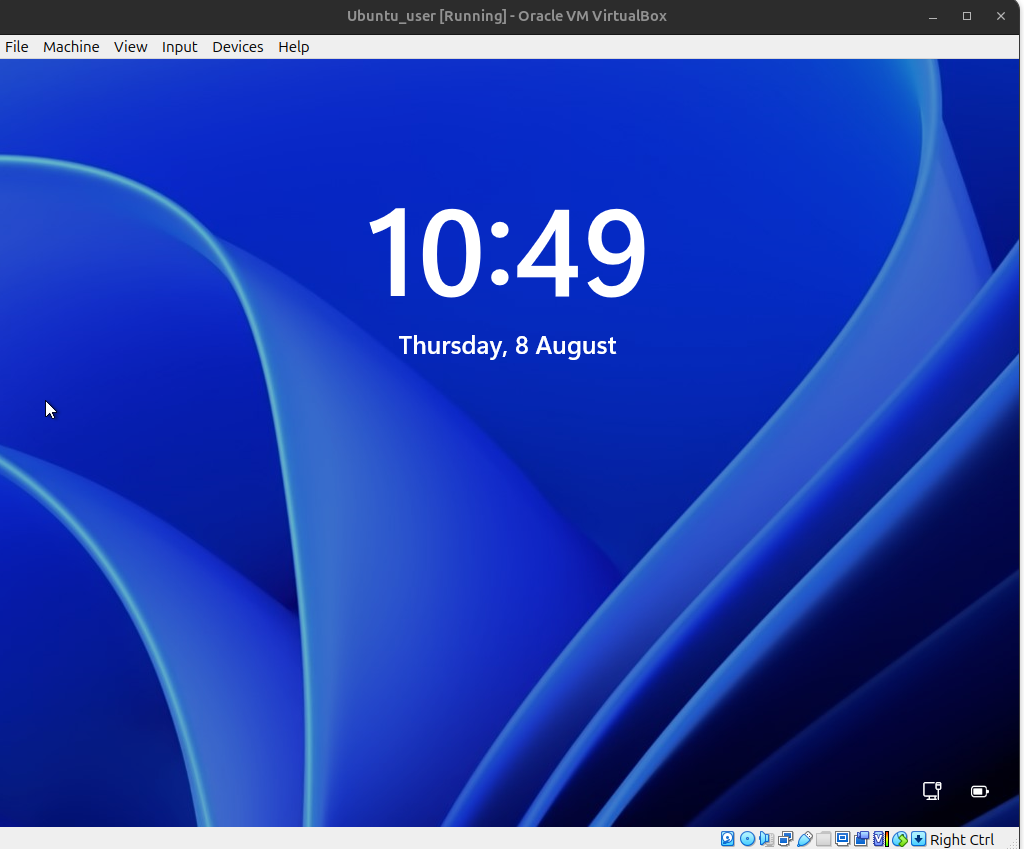Minimize the VirtualBox window
Viewport: 1024px width, 849px height.
[x=933, y=16]
